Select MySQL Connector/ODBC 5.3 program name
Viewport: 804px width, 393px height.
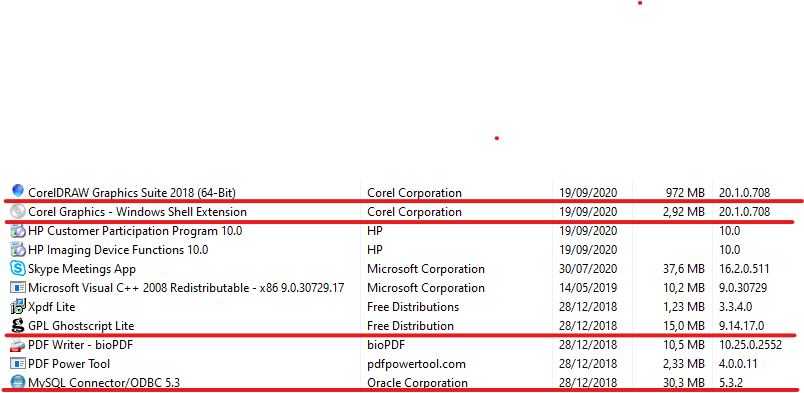[x=104, y=383]
